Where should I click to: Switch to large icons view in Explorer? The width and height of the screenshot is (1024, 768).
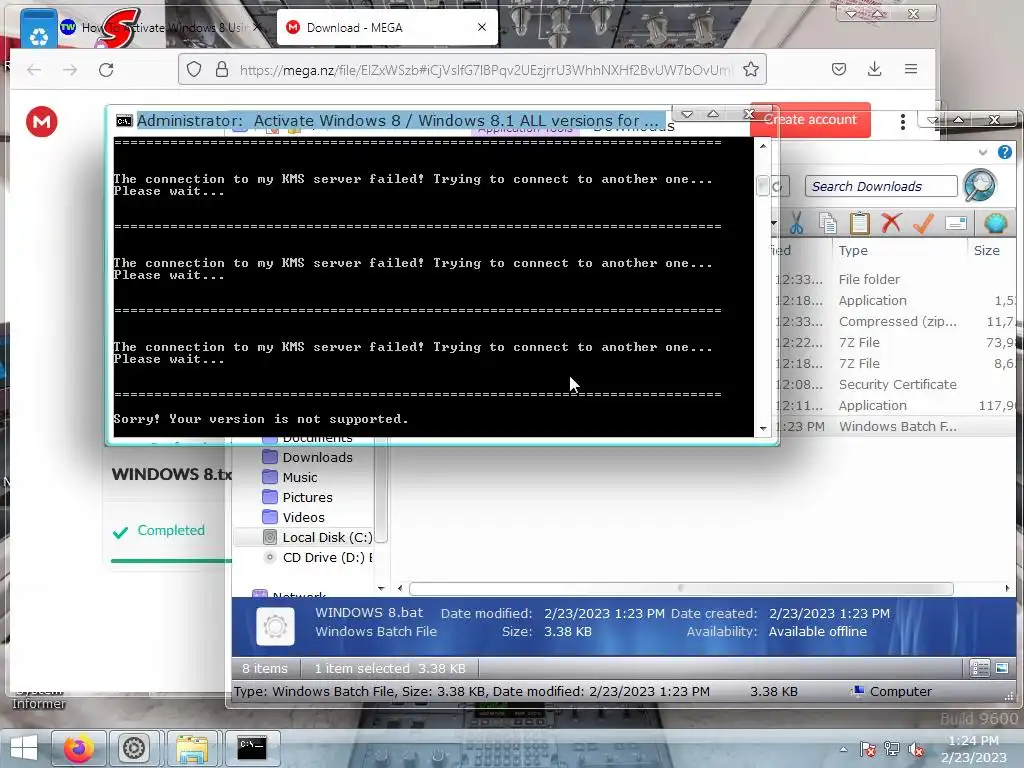click(1002, 667)
